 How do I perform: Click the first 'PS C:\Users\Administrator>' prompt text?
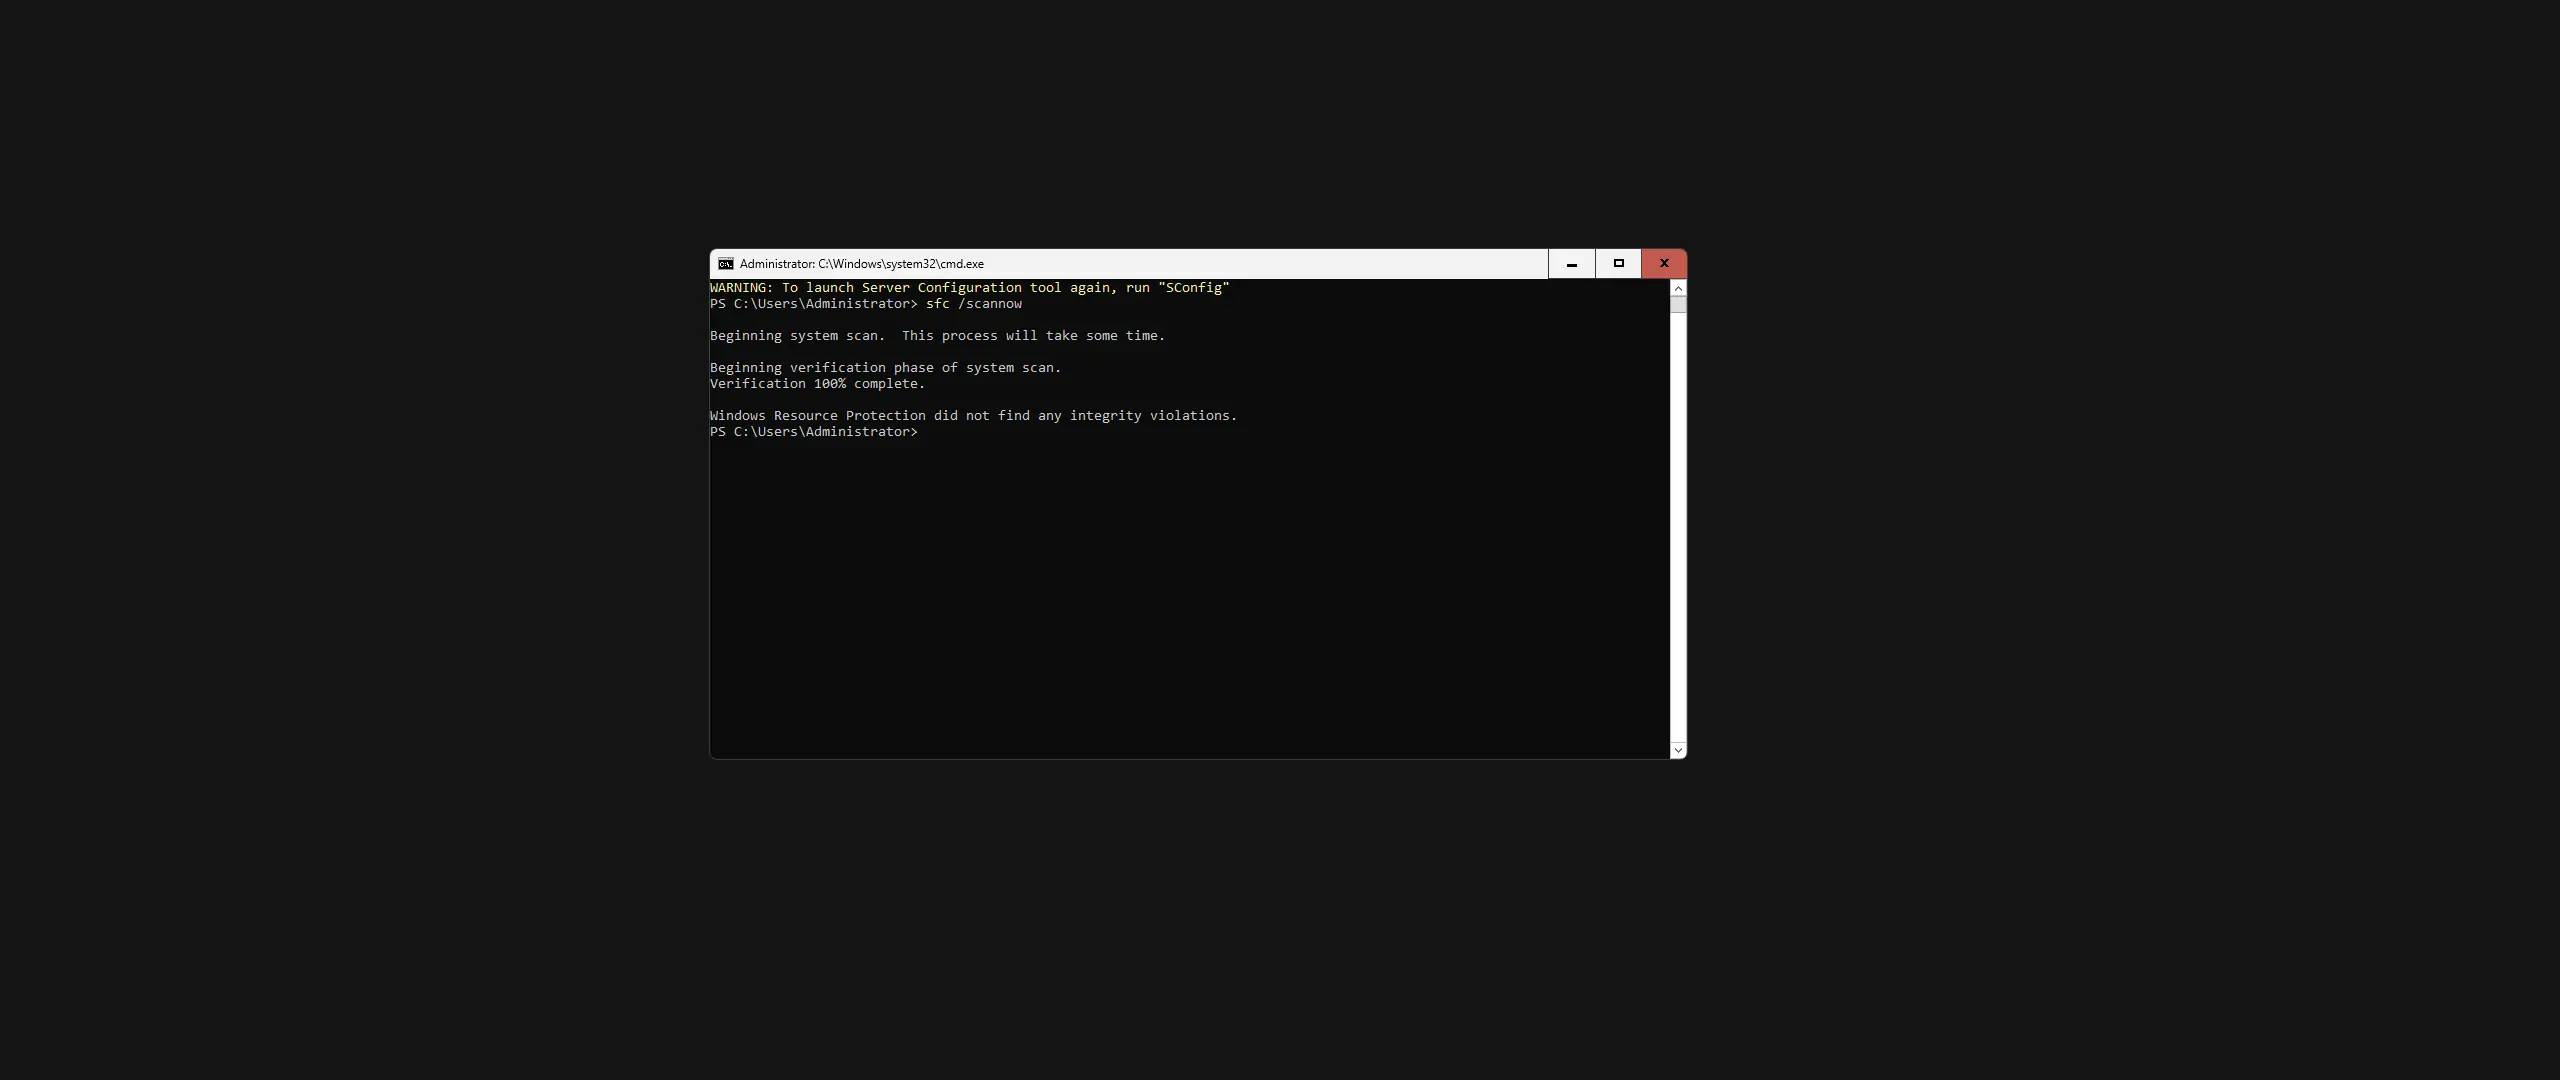pyautogui.click(x=813, y=304)
